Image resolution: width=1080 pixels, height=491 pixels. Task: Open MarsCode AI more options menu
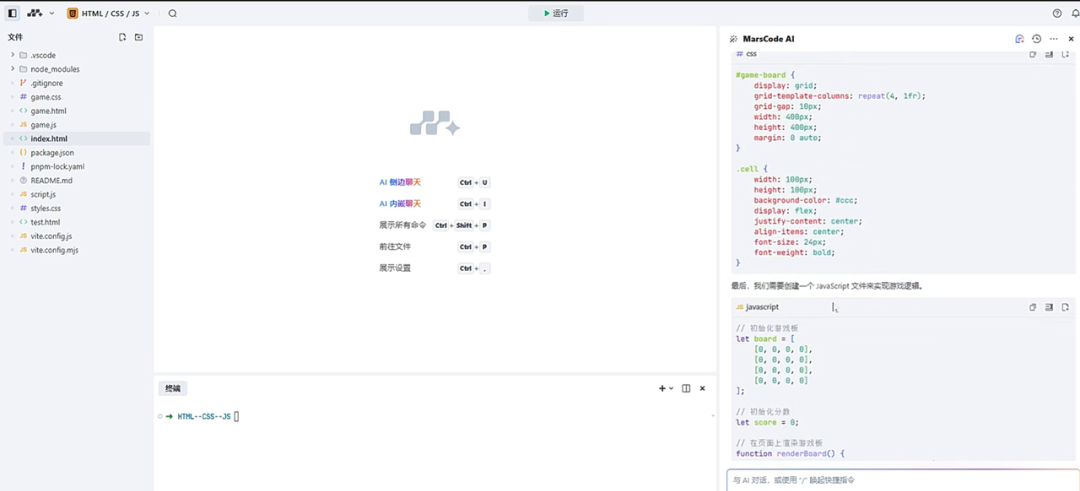(x=1053, y=39)
